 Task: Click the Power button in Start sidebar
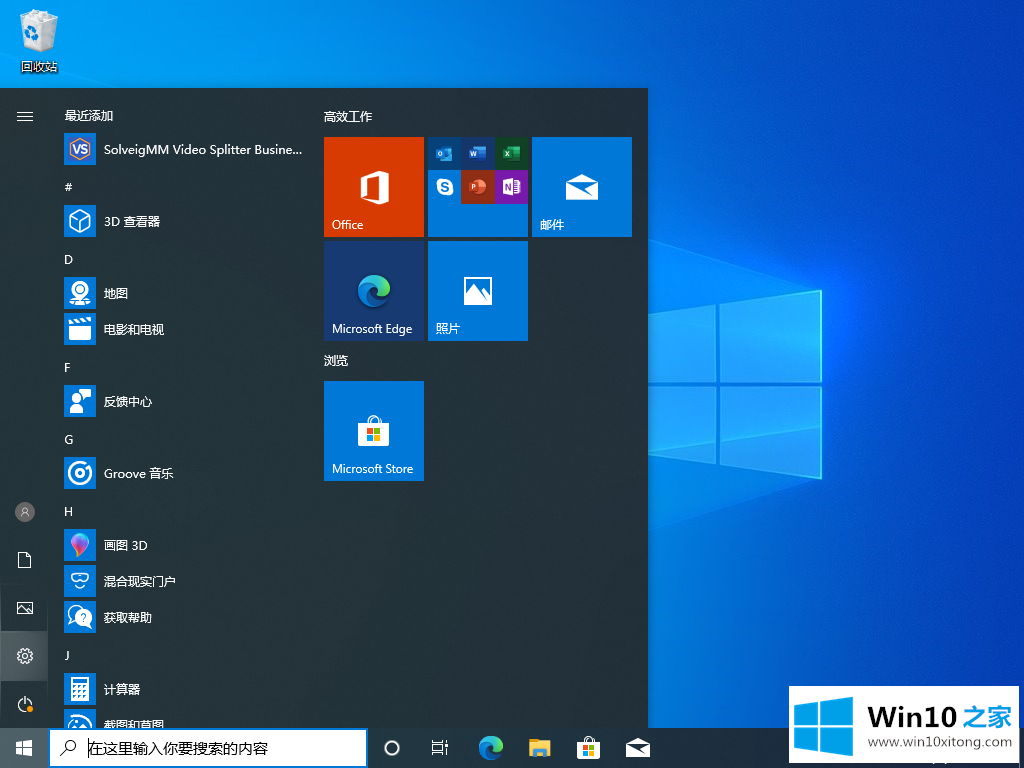[25, 704]
